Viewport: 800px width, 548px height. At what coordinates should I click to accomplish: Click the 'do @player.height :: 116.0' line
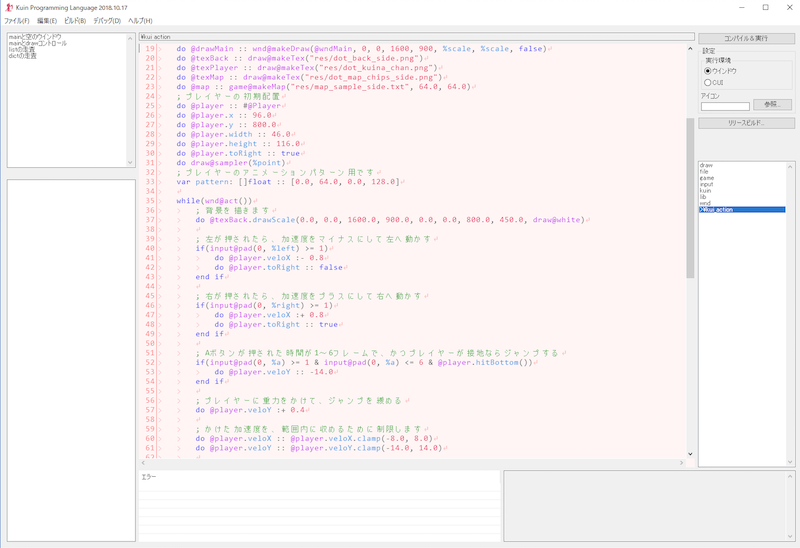pos(238,144)
